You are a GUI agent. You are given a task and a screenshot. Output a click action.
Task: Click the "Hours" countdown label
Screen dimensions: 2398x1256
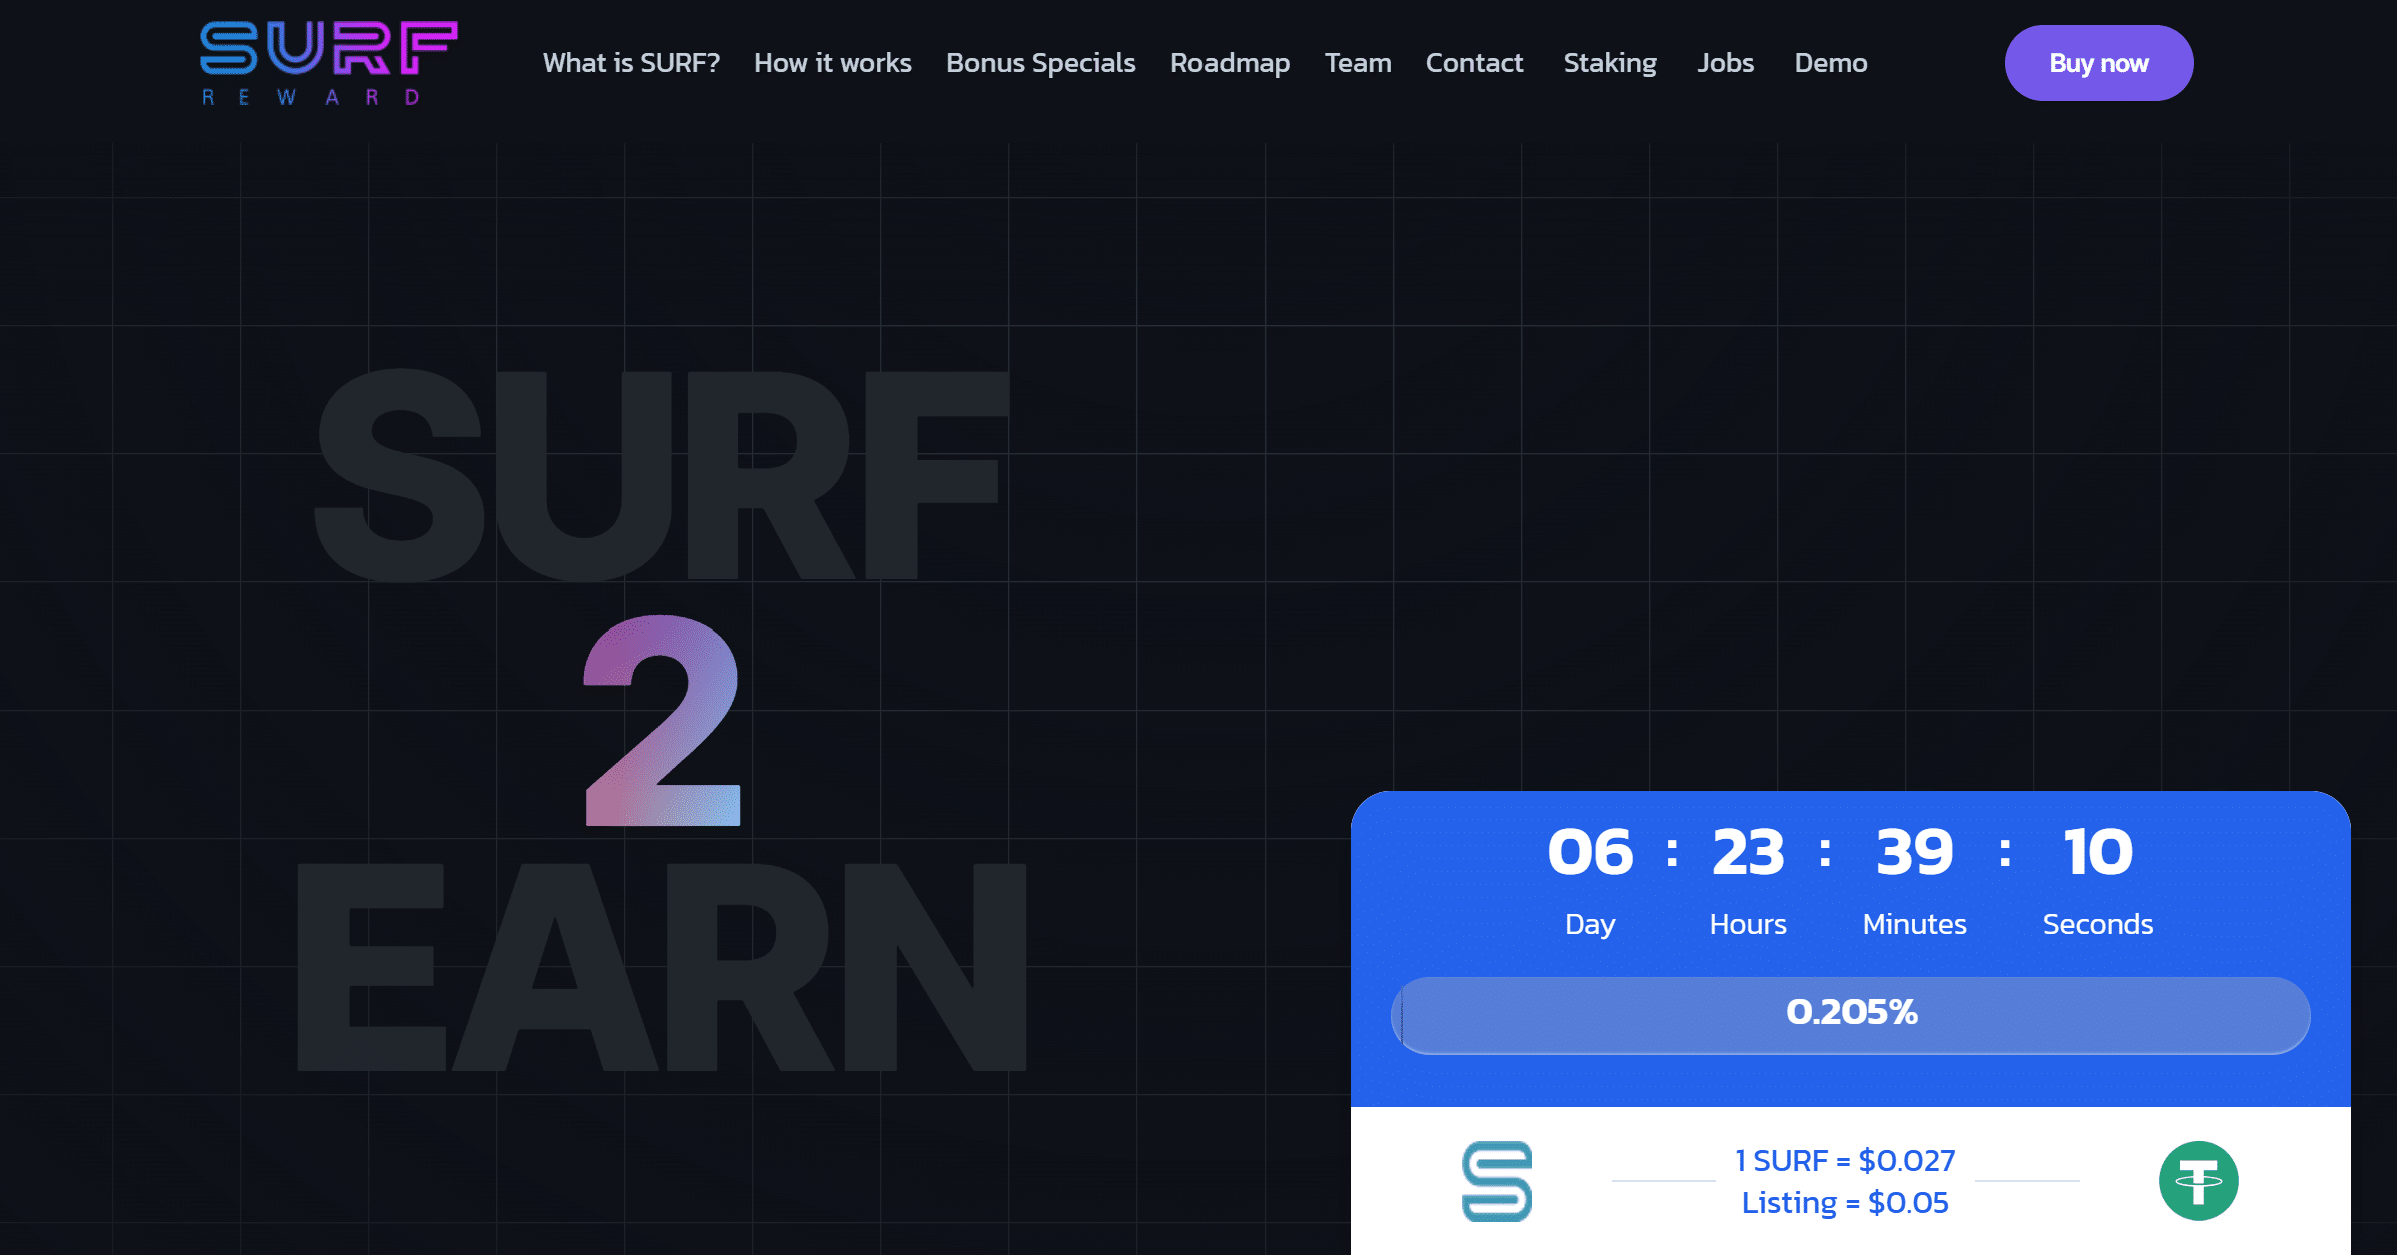pyautogui.click(x=1748, y=924)
